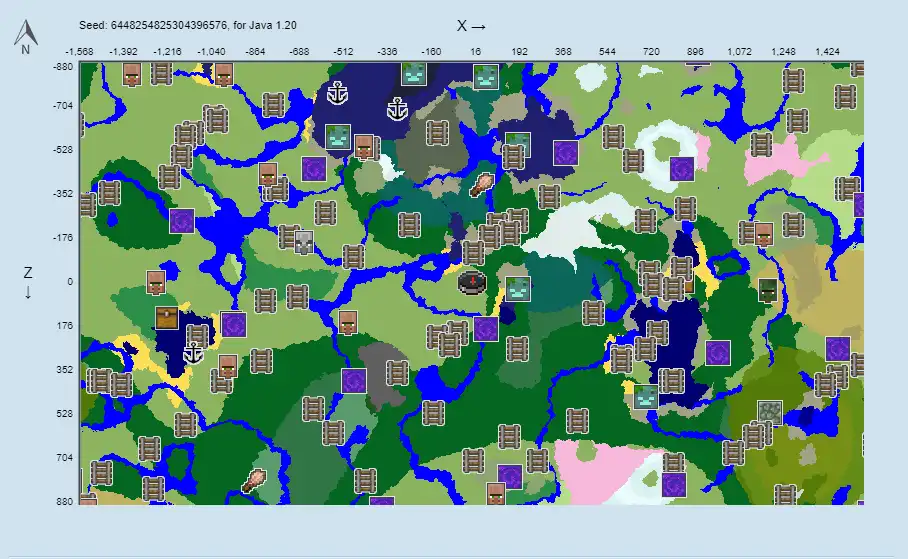Select the mineshaft rail partly under the pillager outpost
Image resolution: width=908 pixels, height=559 pixels.
288,237
